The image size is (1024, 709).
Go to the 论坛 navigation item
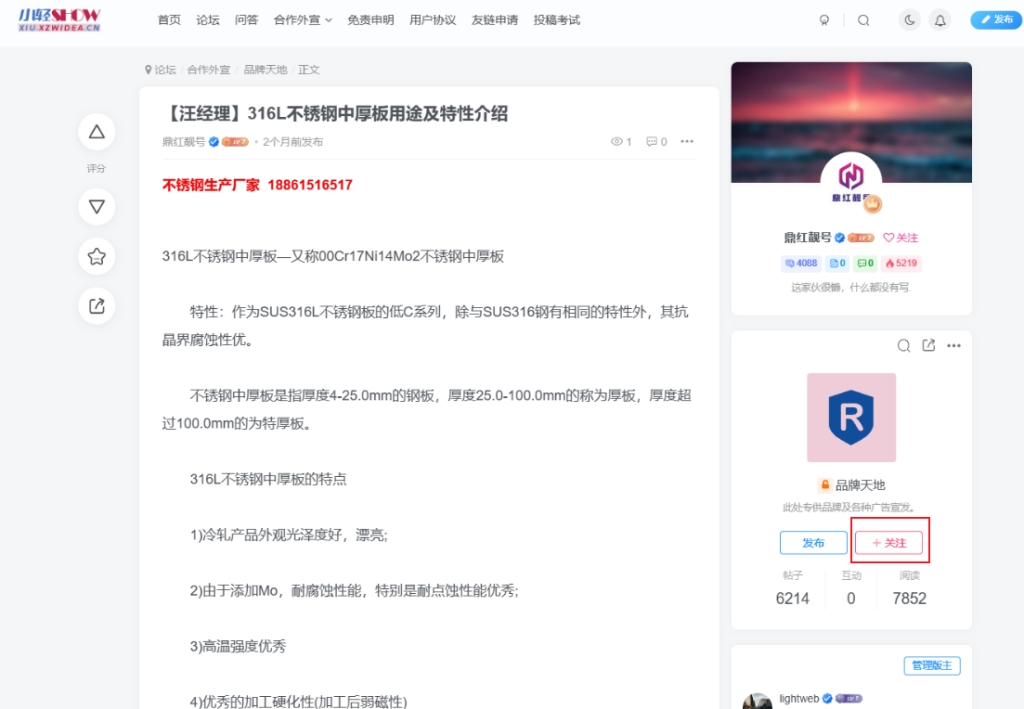(x=208, y=20)
